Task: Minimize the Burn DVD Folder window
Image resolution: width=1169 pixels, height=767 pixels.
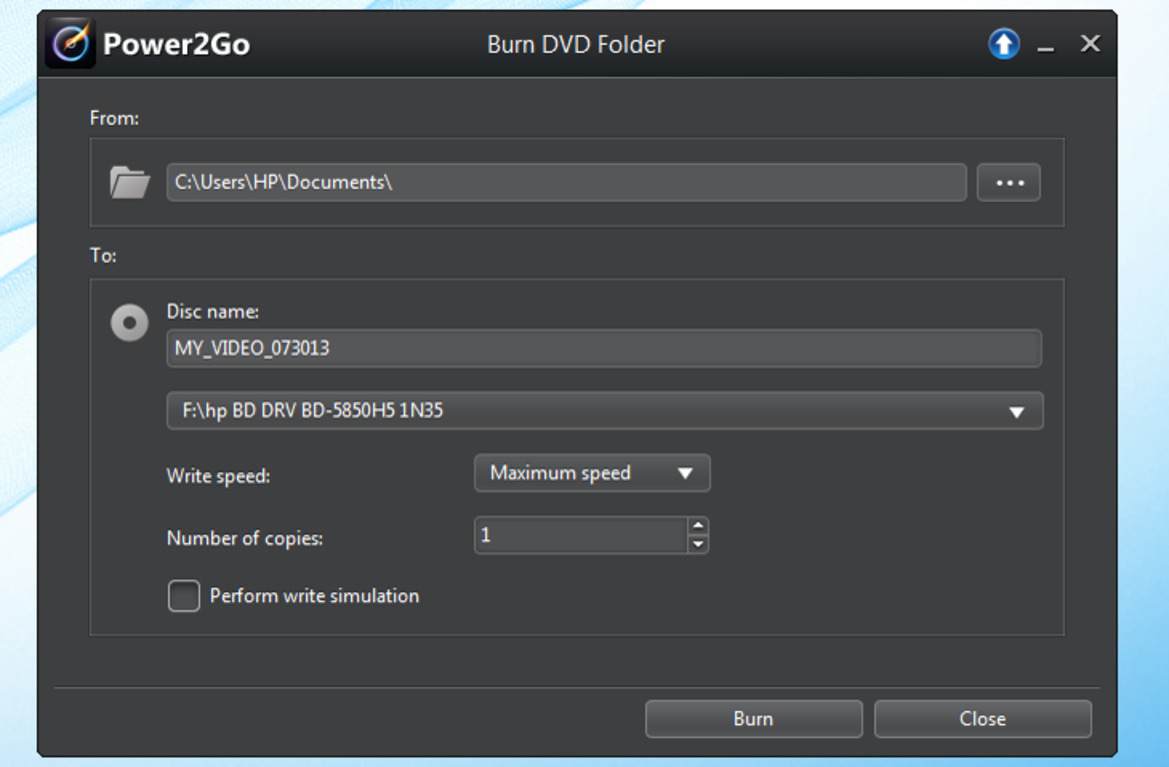Action: click(1045, 49)
